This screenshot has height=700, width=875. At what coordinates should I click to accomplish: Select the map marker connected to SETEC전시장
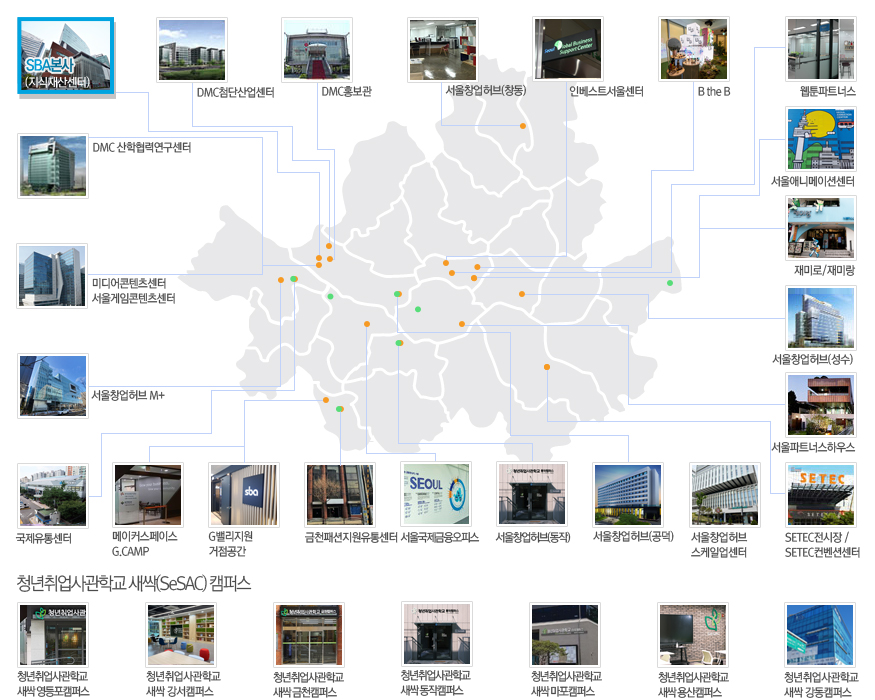tap(547, 367)
